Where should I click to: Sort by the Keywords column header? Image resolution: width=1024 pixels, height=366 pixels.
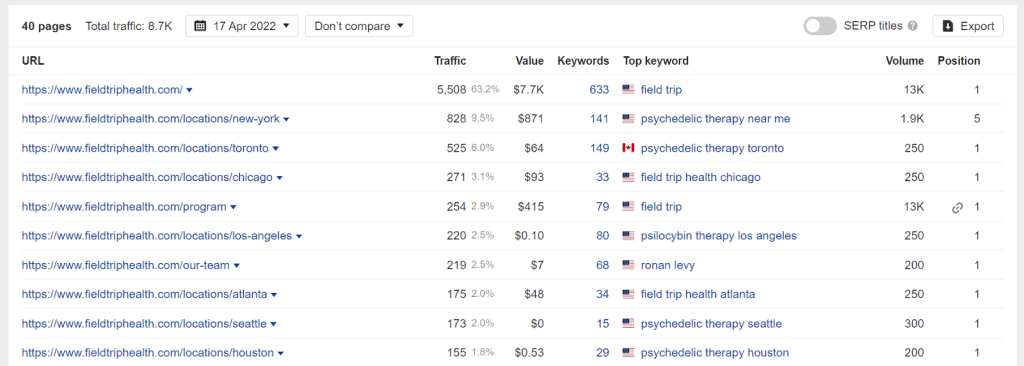tap(583, 61)
